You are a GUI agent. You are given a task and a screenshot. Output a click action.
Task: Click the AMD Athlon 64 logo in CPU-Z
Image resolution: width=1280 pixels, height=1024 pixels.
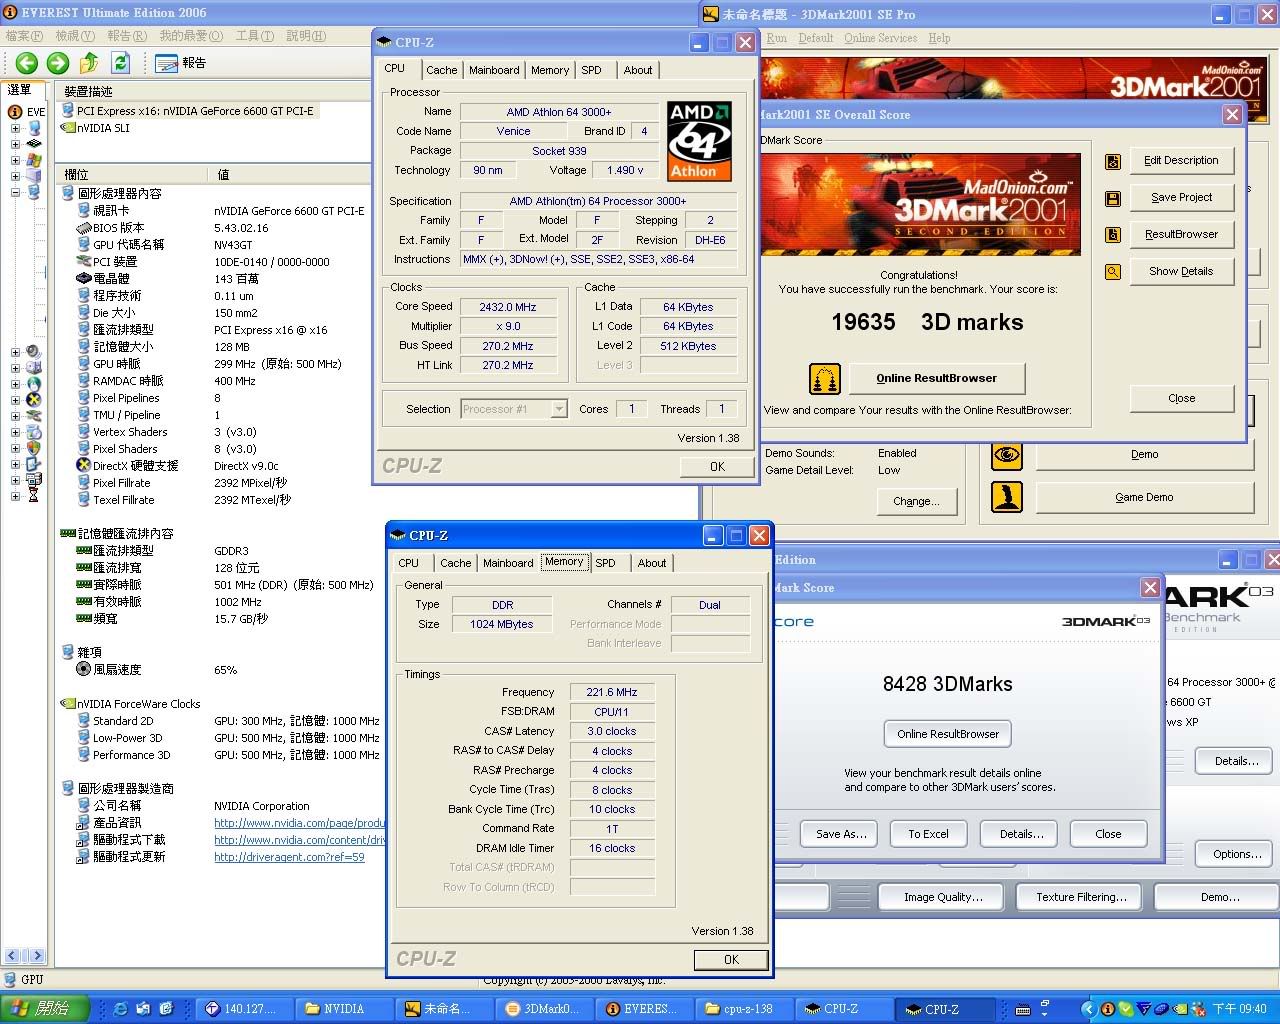[x=699, y=141]
